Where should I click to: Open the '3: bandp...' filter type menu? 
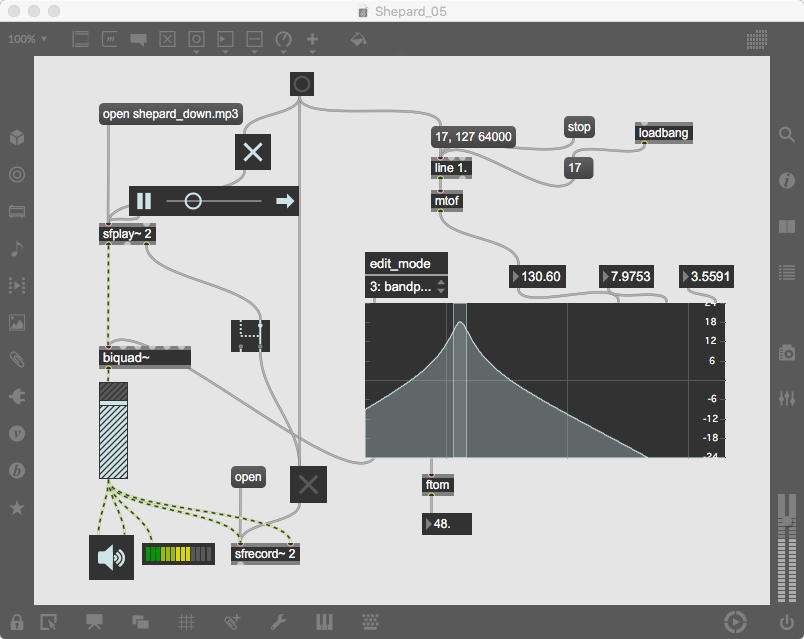(406, 286)
